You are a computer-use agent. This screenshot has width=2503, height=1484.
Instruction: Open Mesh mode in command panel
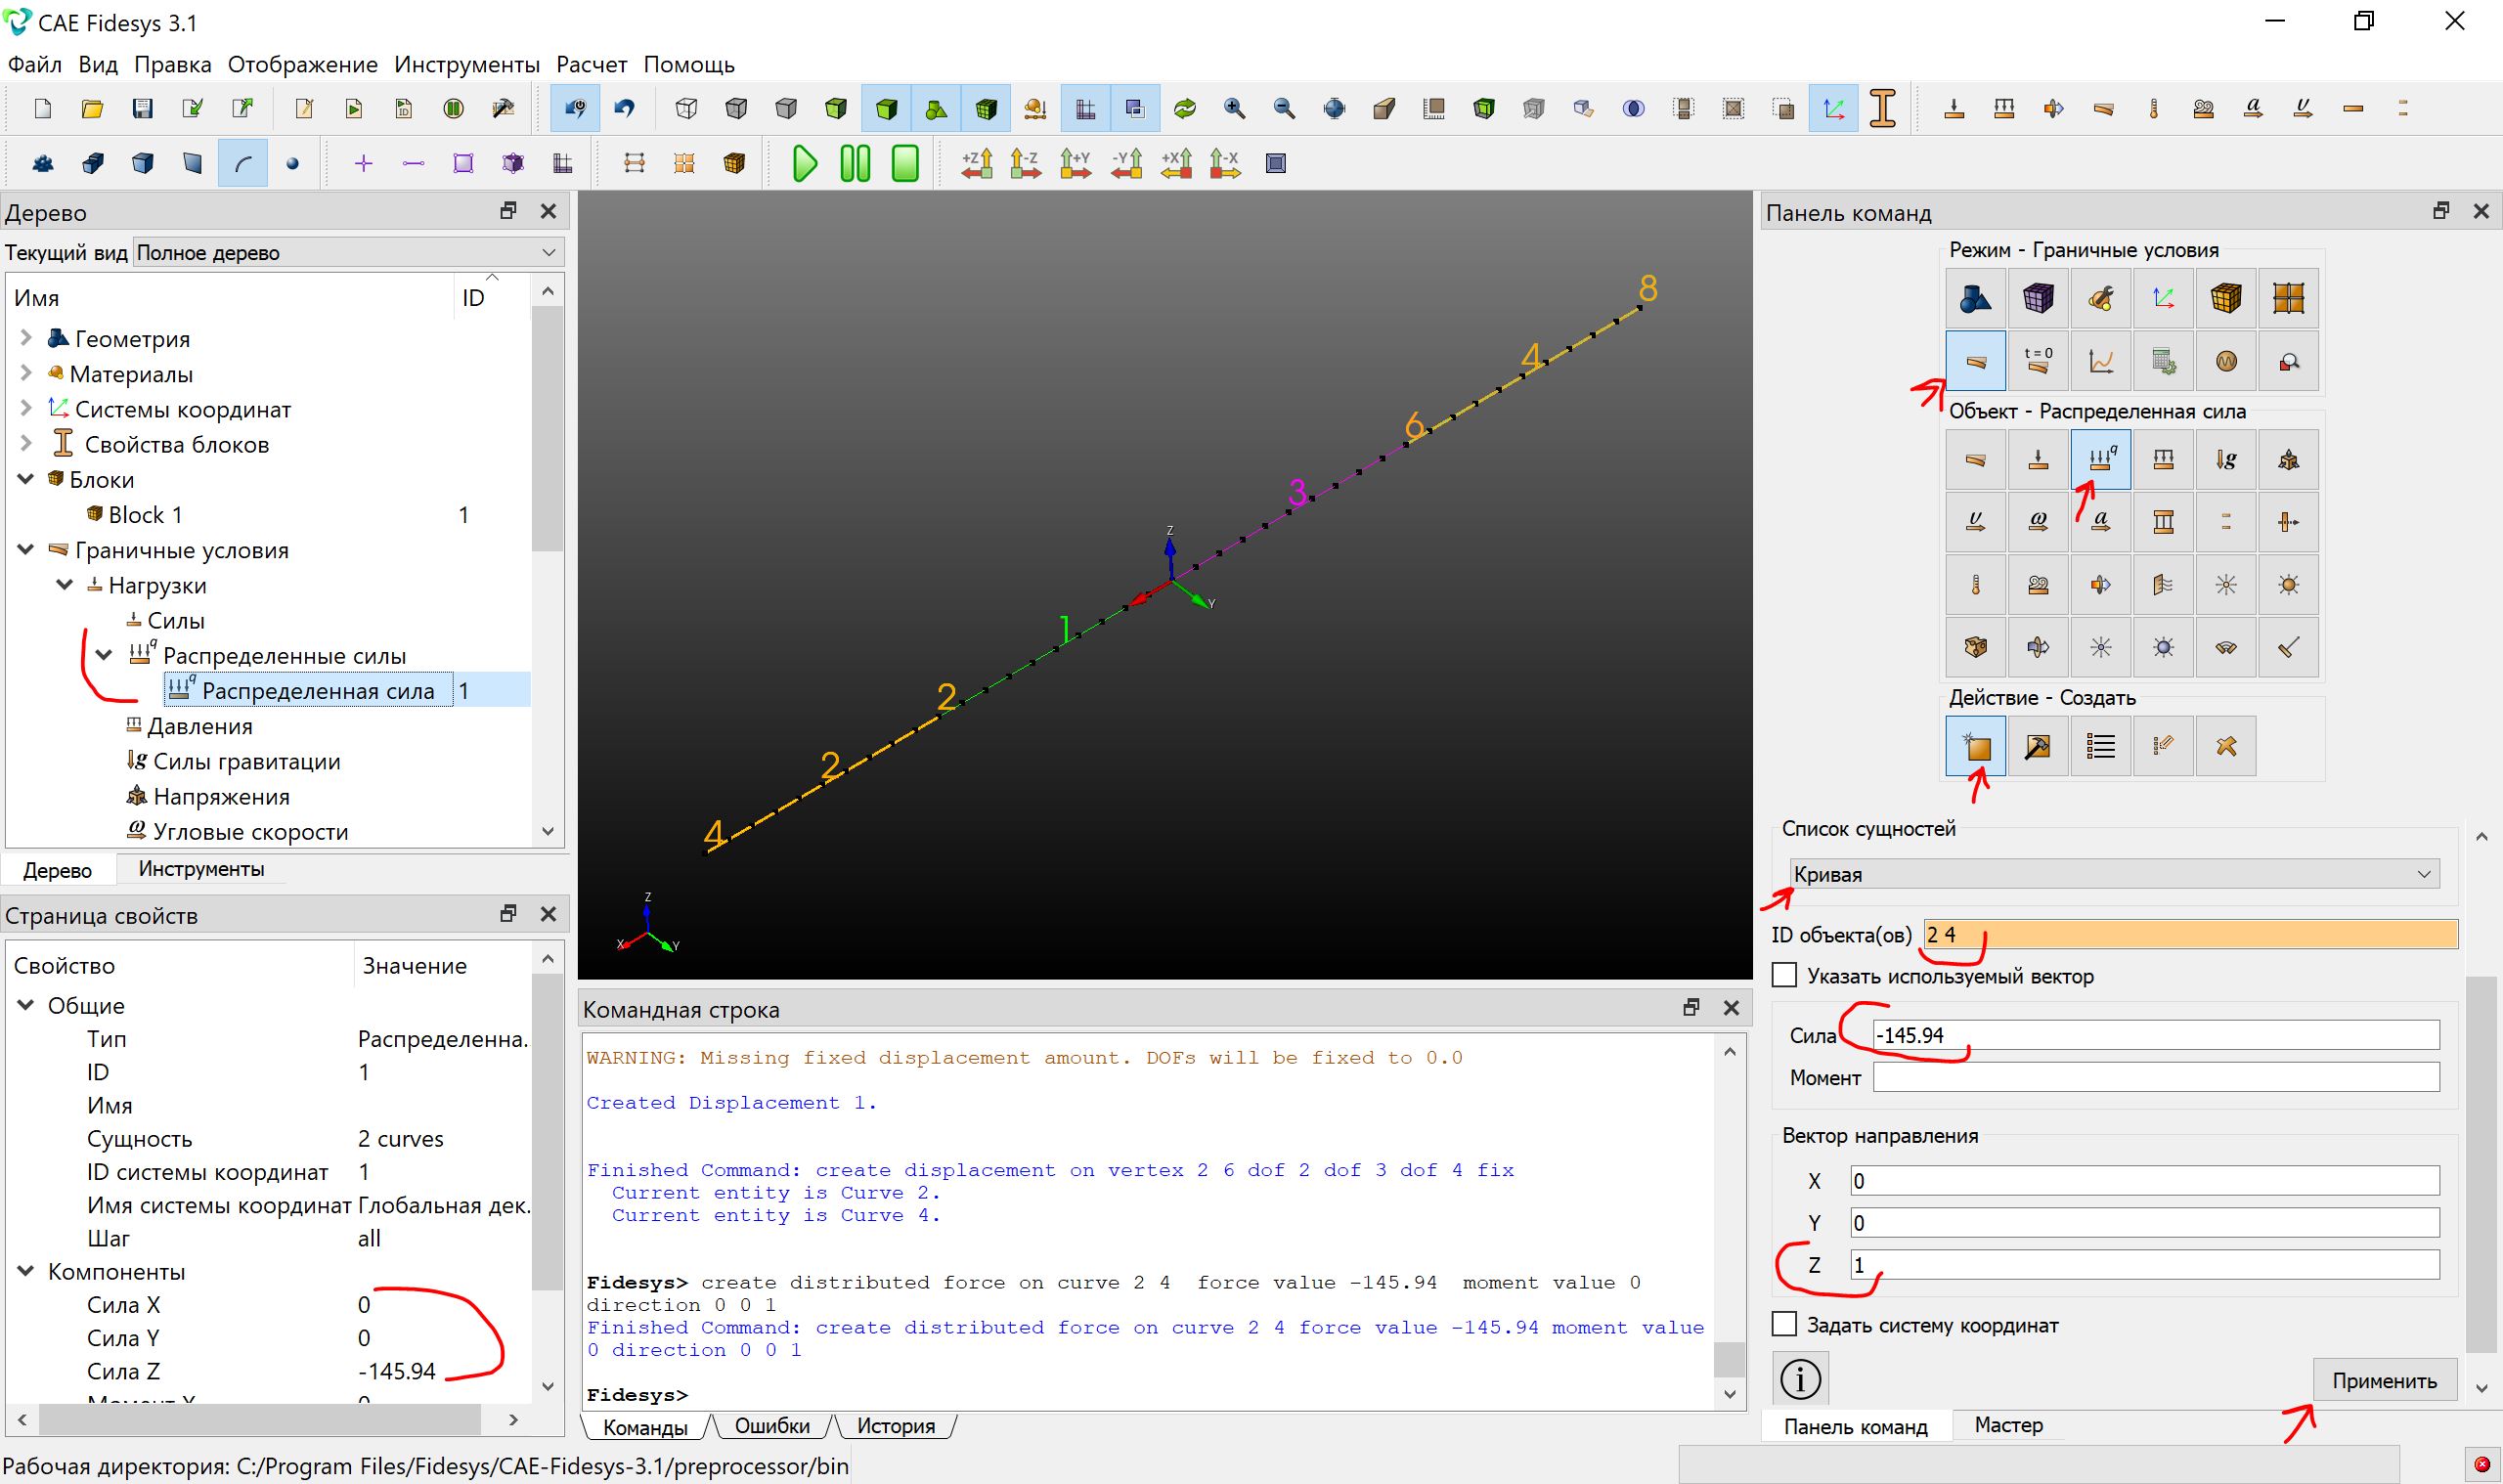coord(2038,298)
